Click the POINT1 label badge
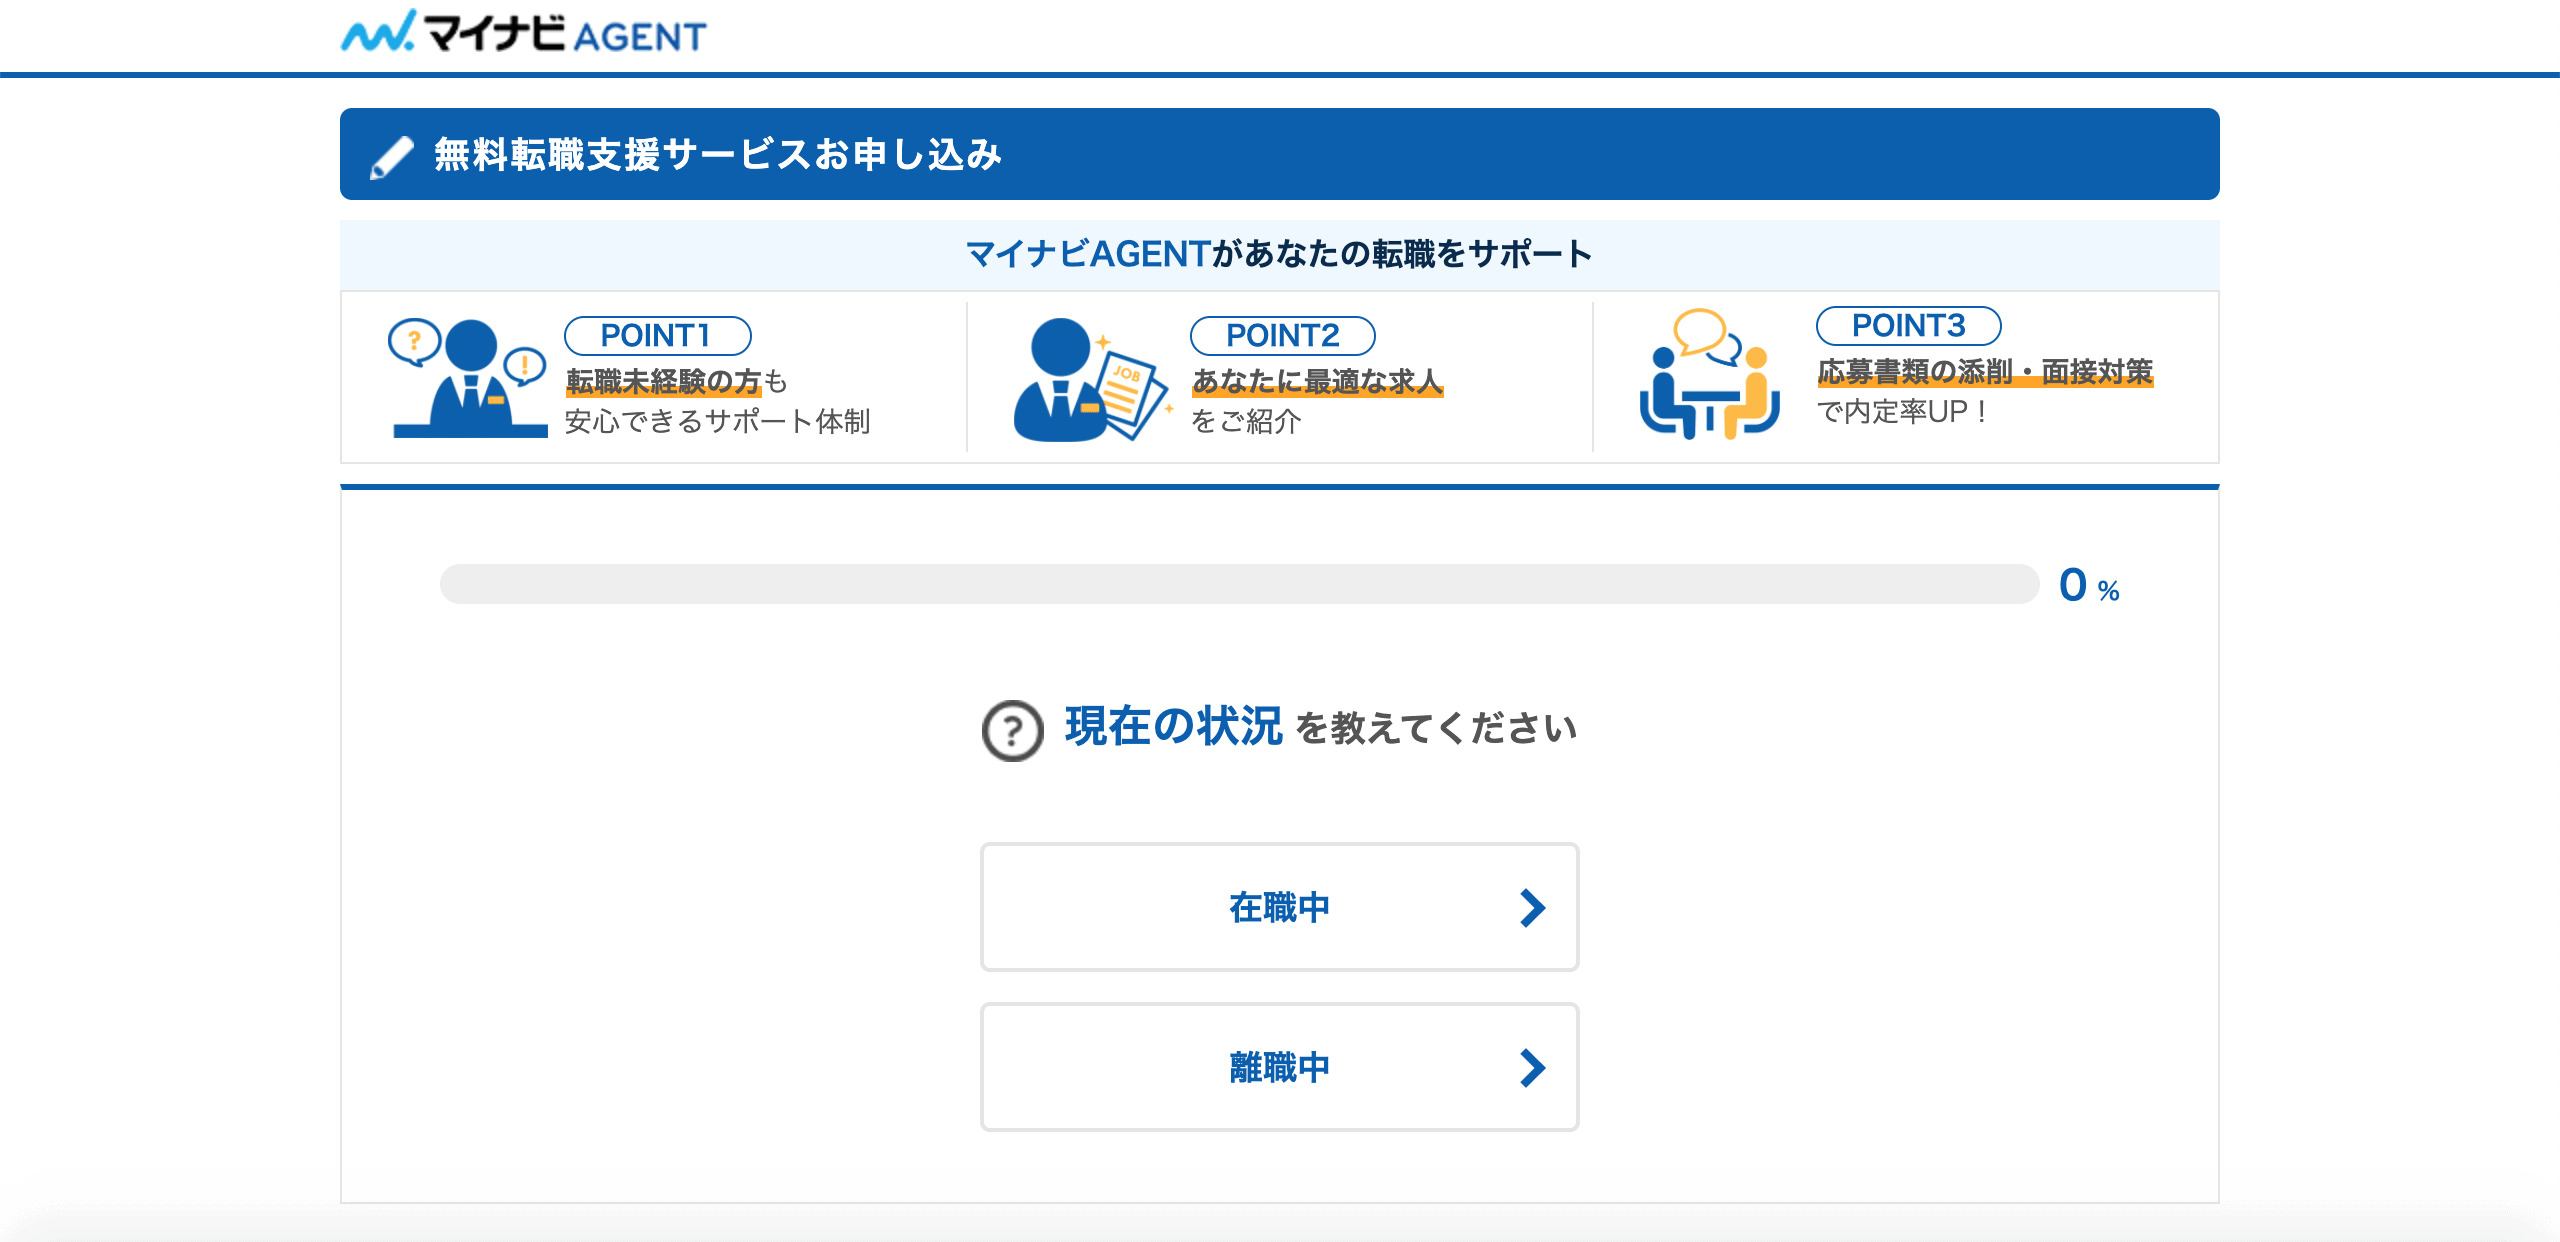 pos(657,336)
